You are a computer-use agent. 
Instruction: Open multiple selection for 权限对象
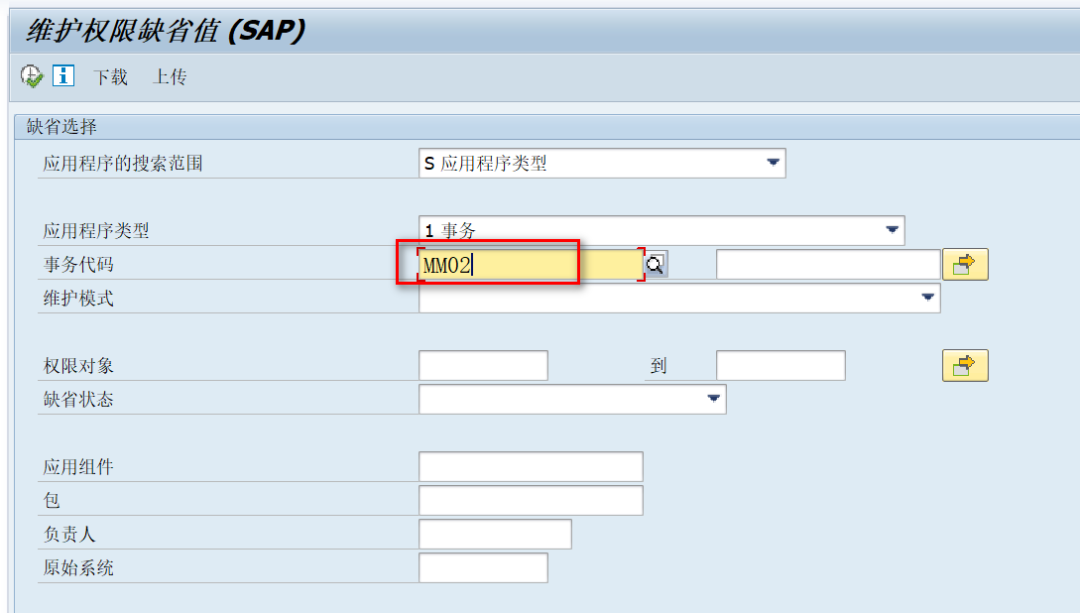click(965, 366)
